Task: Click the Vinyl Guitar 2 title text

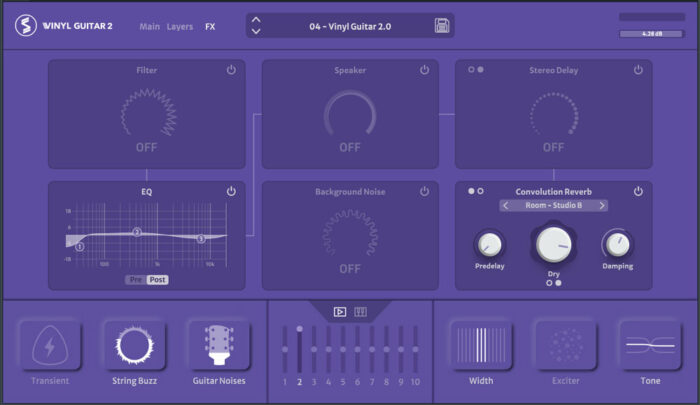Action: (x=77, y=26)
